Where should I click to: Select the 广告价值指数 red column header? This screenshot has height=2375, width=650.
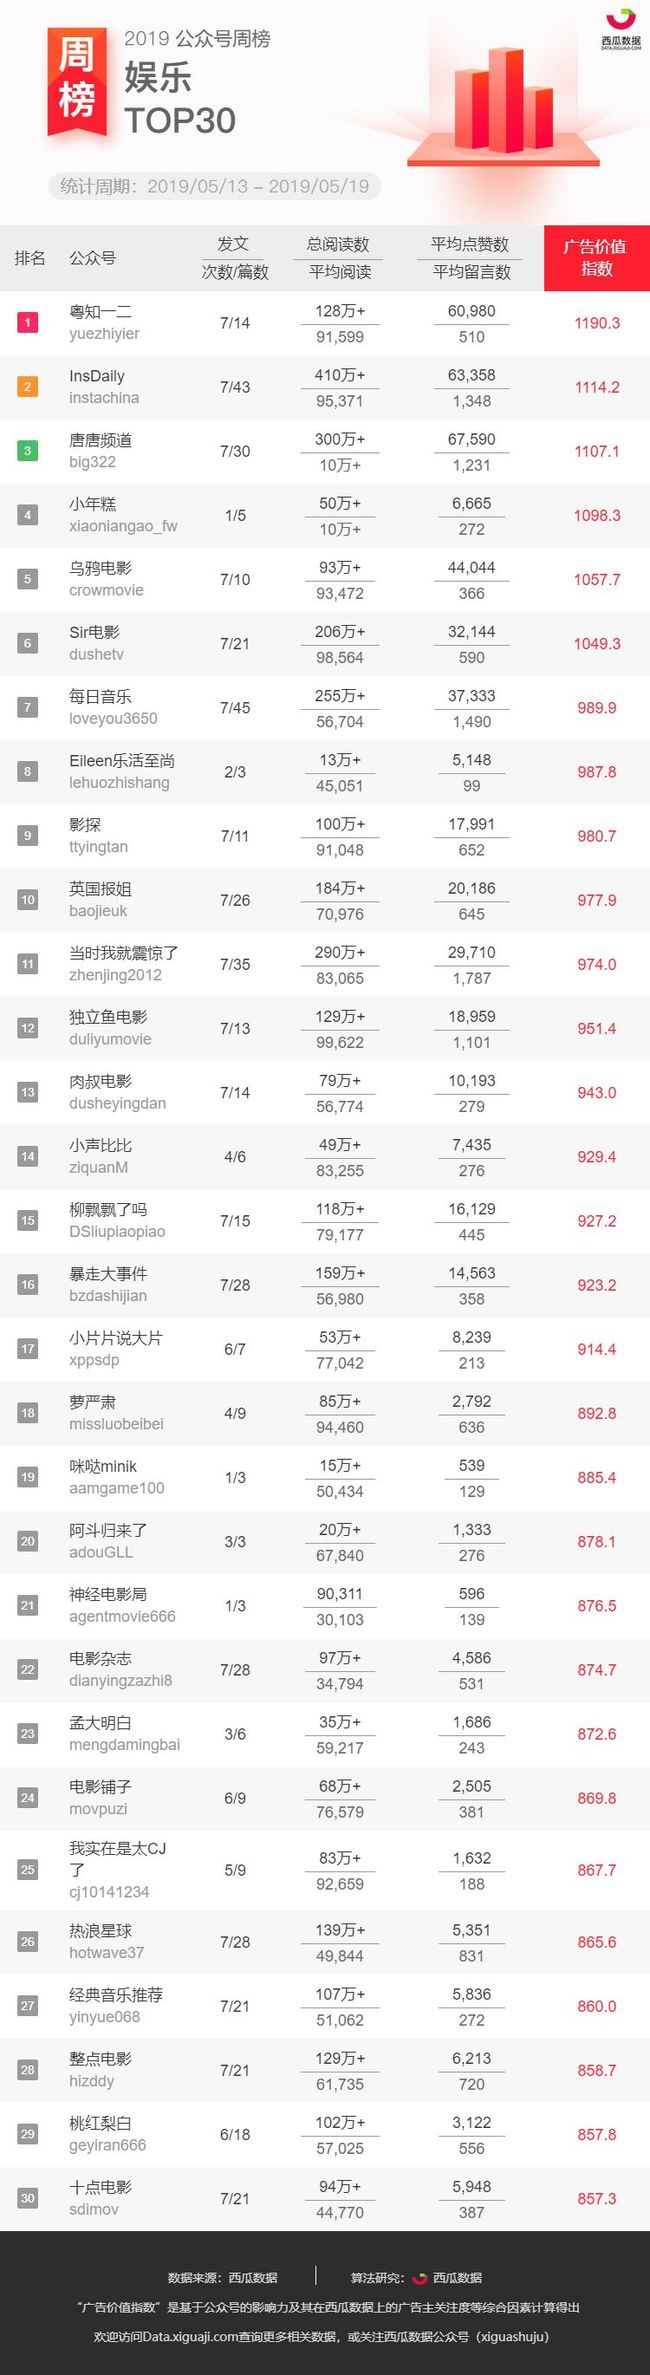(x=597, y=258)
